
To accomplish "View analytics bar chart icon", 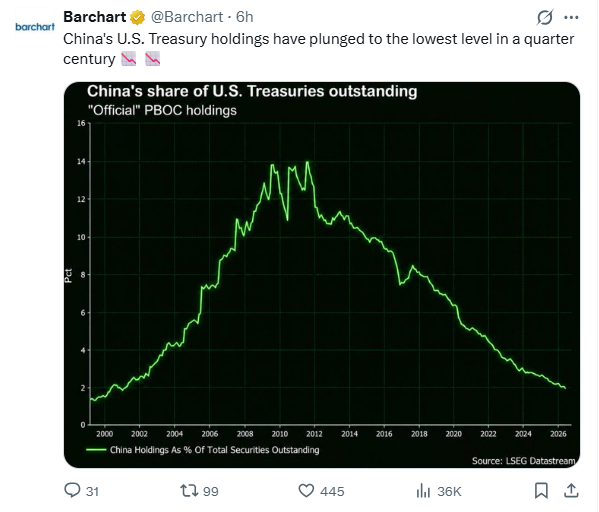I will tap(423, 491).
